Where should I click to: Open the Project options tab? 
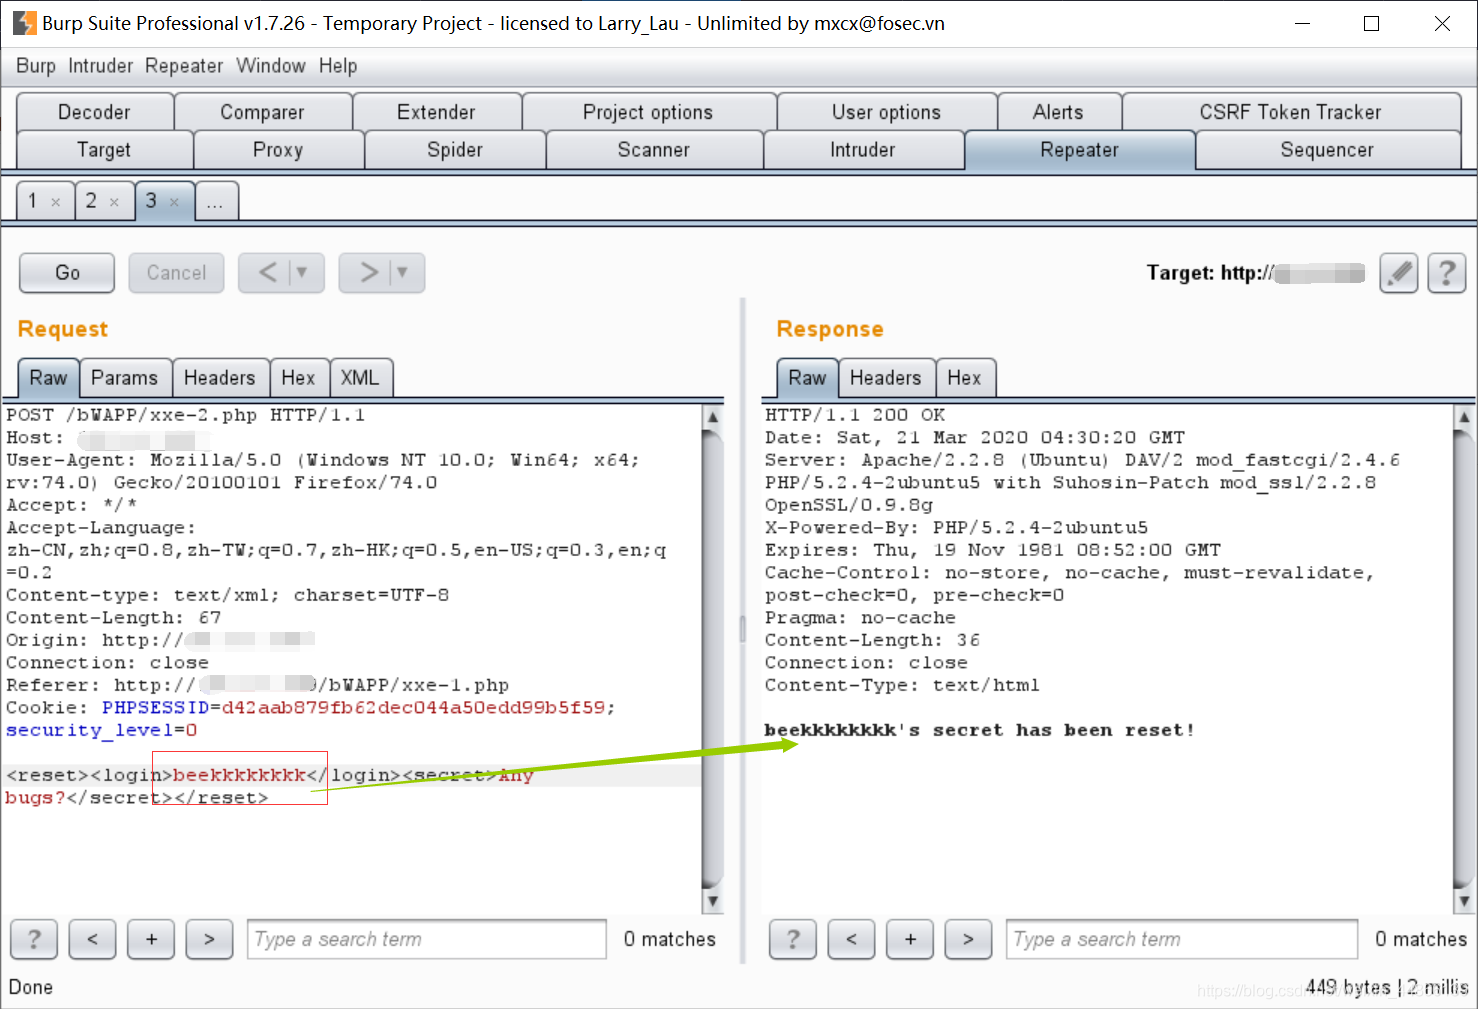648,112
